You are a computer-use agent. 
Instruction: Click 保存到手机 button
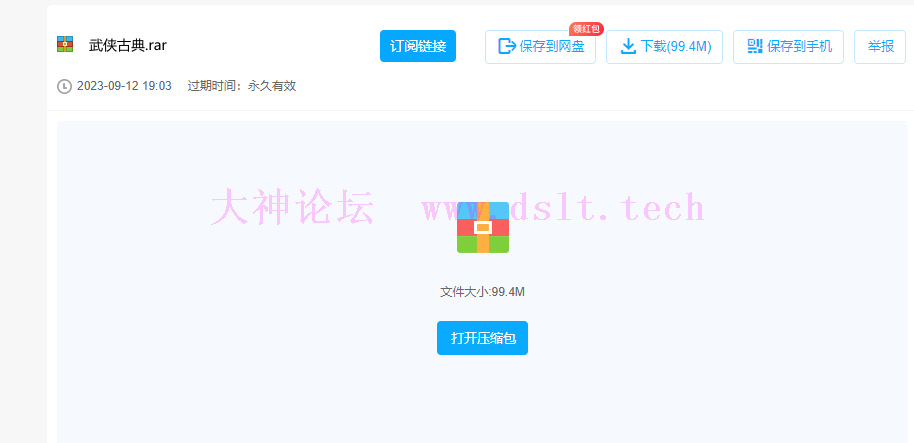(788, 47)
